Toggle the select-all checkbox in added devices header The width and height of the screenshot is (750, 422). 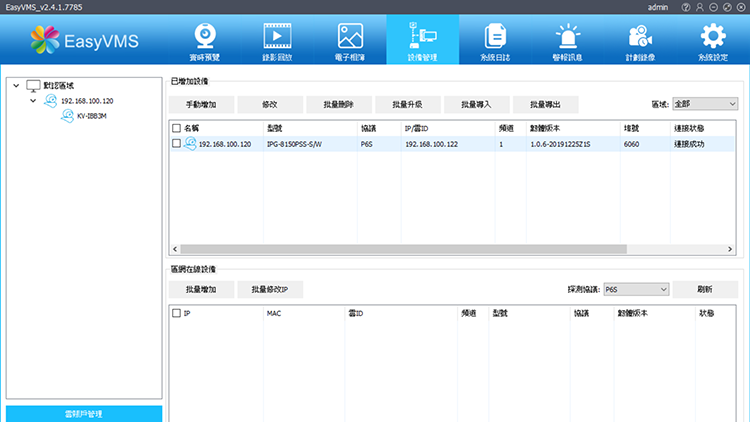[177, 128]
